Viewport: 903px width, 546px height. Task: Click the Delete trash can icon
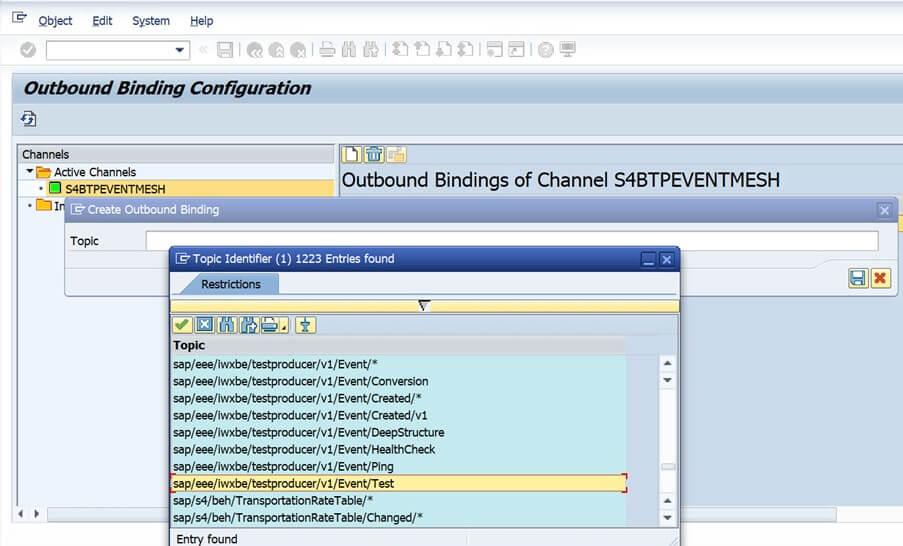(374, 154)
